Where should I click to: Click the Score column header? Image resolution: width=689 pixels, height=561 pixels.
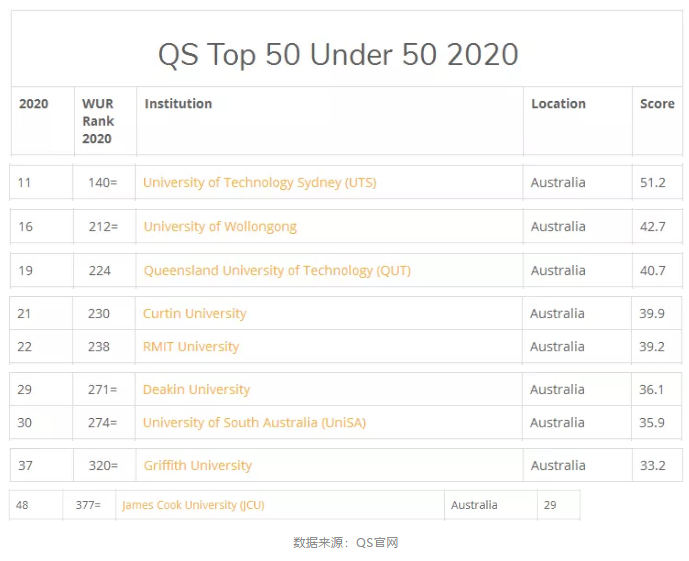[657, 104]
